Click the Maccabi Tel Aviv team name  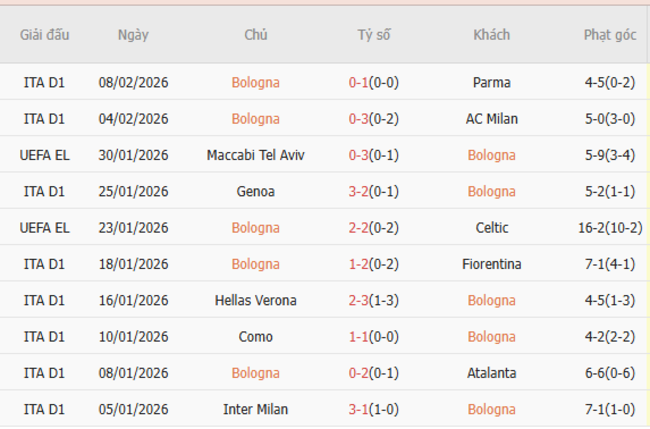[256, 155]
